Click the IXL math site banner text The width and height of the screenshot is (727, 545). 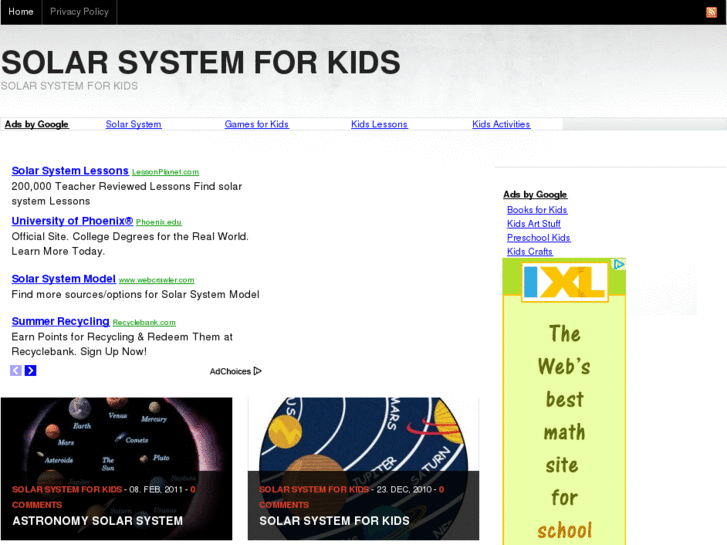click(x=564, y=431)
